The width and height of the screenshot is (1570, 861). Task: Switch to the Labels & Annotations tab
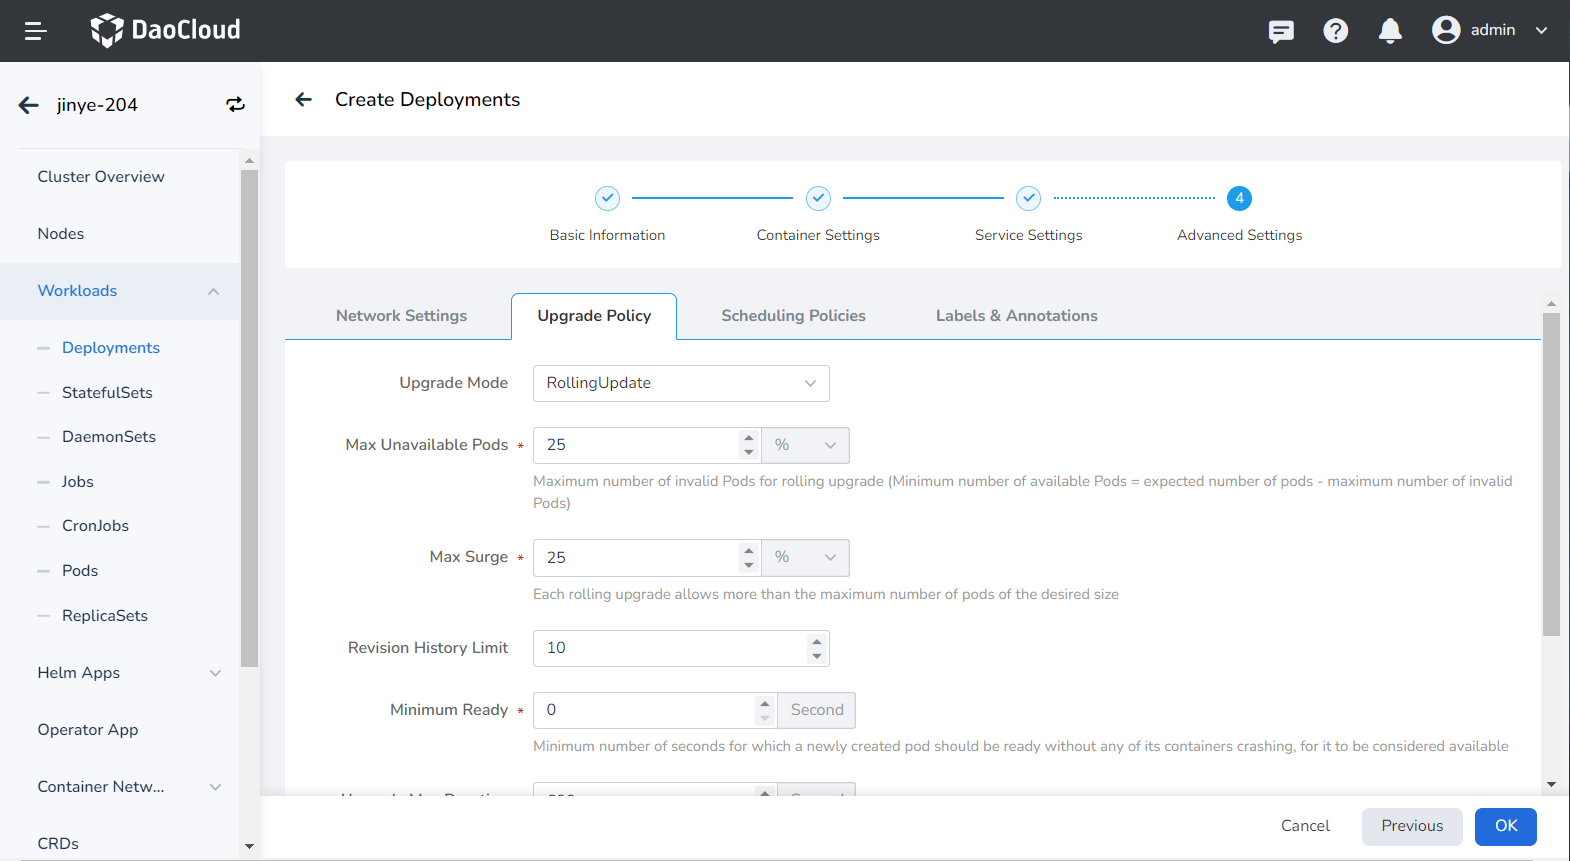[x=1016, y=316]
